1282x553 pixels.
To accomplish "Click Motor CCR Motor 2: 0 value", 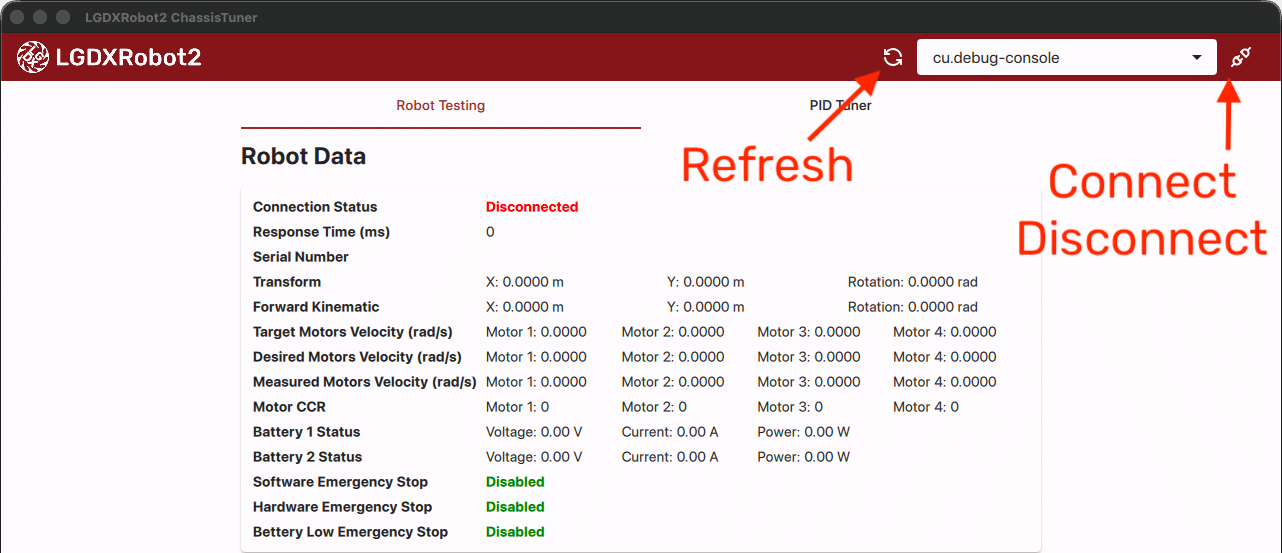I will point(654,407).
